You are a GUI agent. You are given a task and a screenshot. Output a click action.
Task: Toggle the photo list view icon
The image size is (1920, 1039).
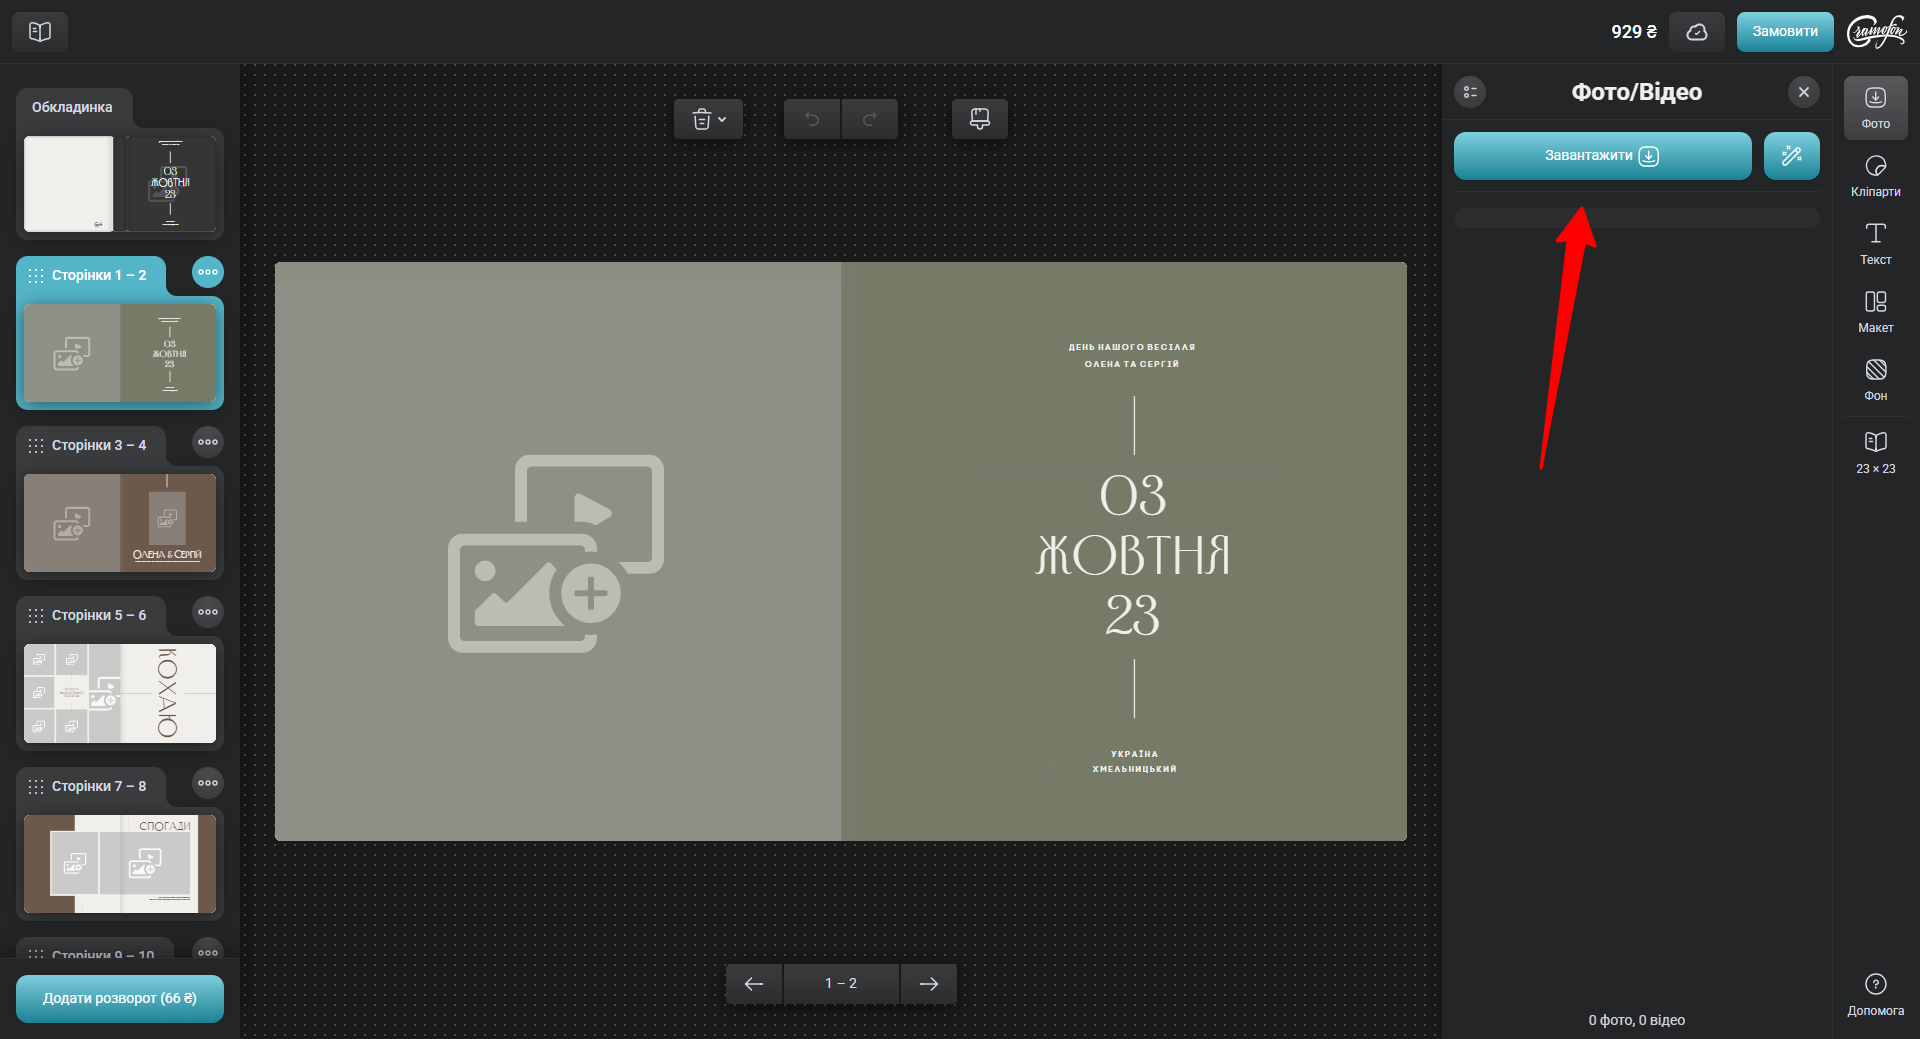click(x=1470, y=92)
